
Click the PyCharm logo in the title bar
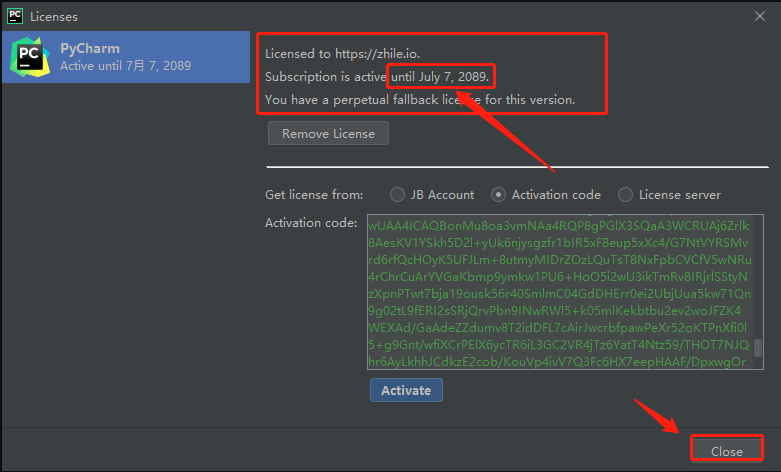(x=15, y=16)
